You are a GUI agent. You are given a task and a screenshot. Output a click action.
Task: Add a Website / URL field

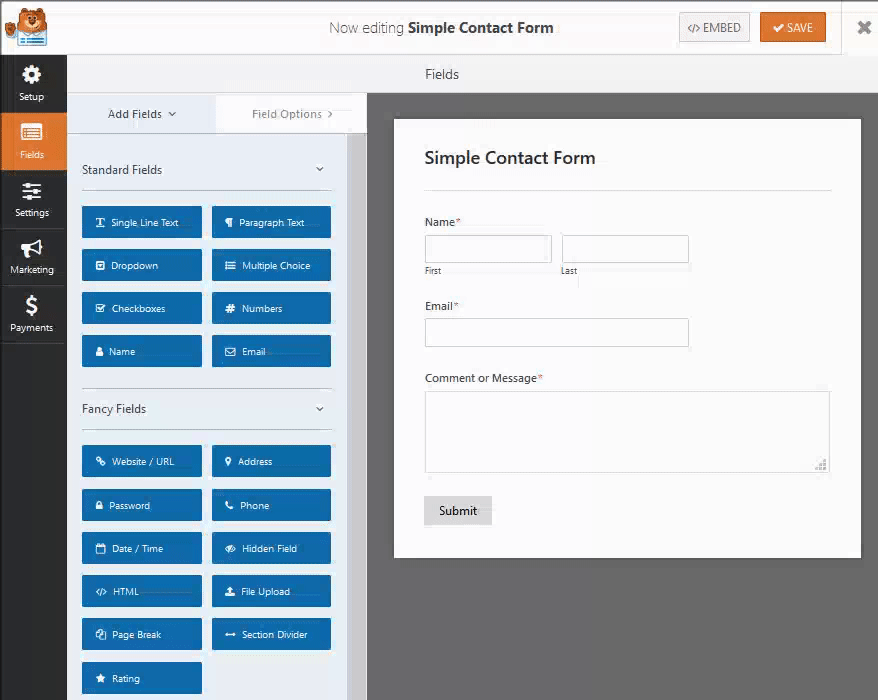142,461
